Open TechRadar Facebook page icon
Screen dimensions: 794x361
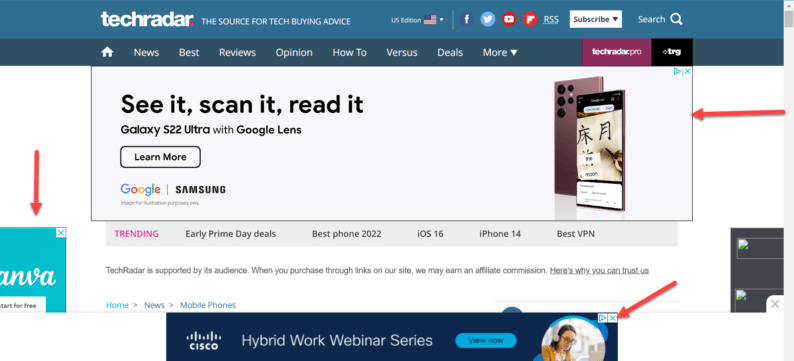466,19
